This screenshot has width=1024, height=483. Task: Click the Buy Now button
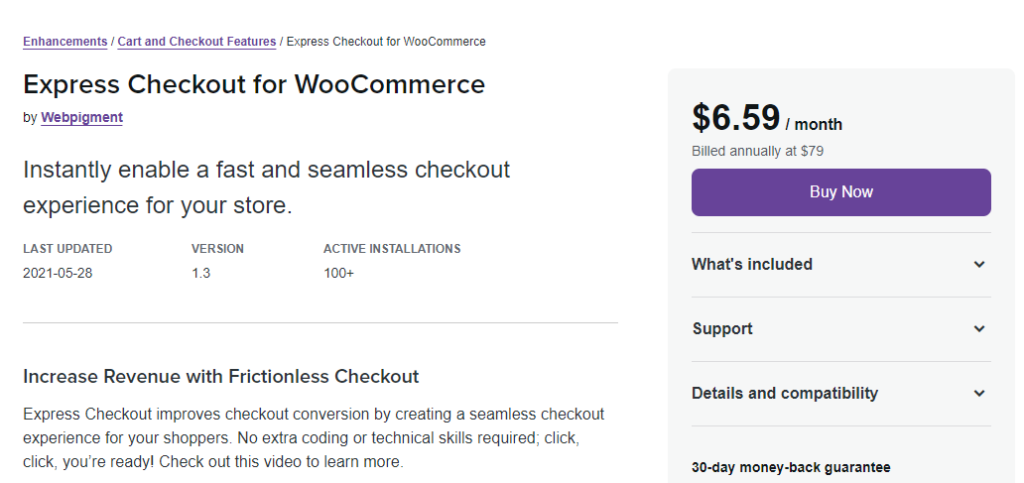[x=841, y=192]
